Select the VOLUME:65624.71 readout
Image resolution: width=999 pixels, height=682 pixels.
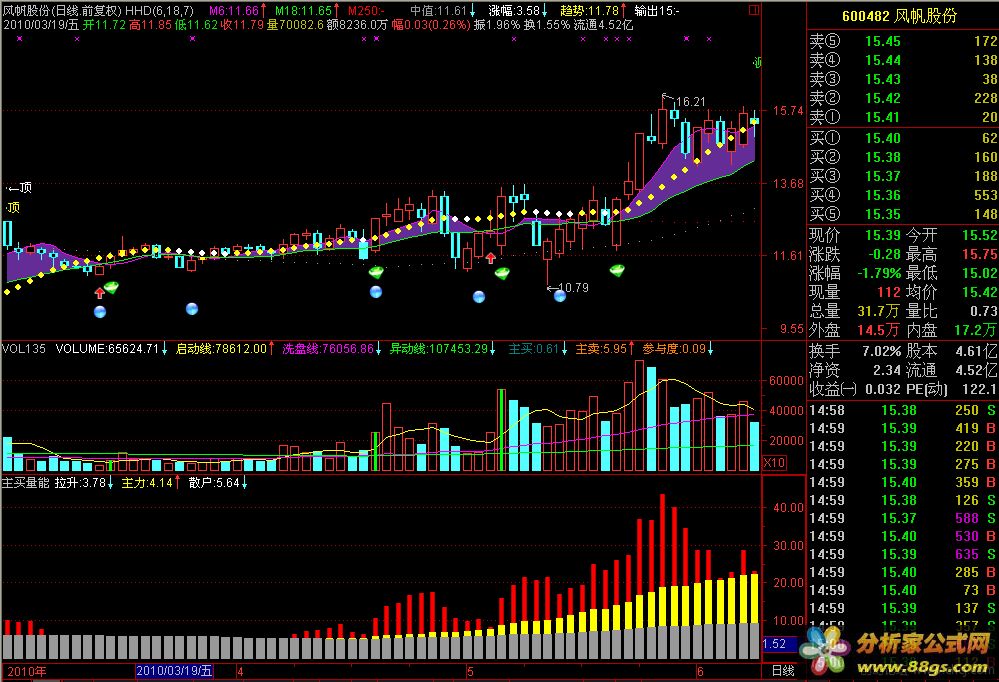(x=111, y=349)
